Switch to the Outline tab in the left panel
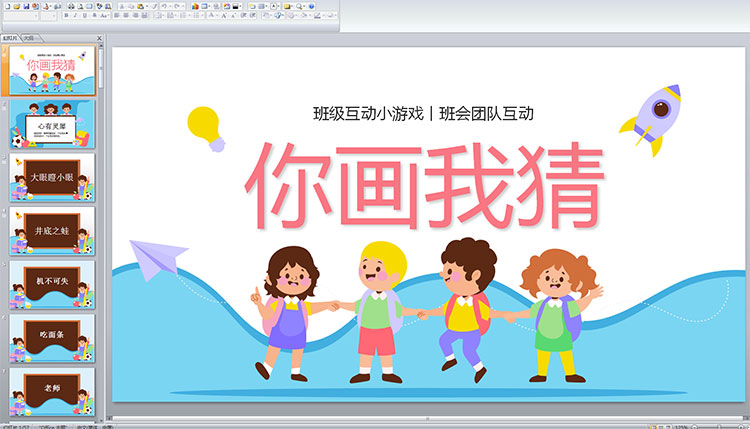 click(30, 38)
